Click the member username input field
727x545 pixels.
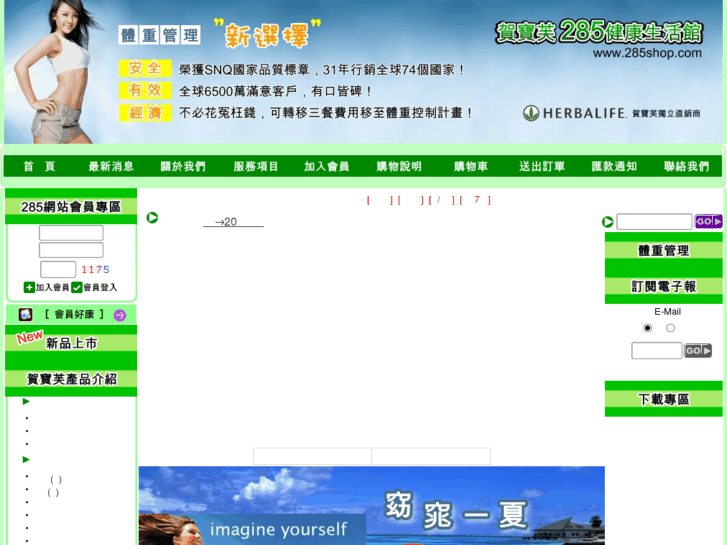point(71,233)
